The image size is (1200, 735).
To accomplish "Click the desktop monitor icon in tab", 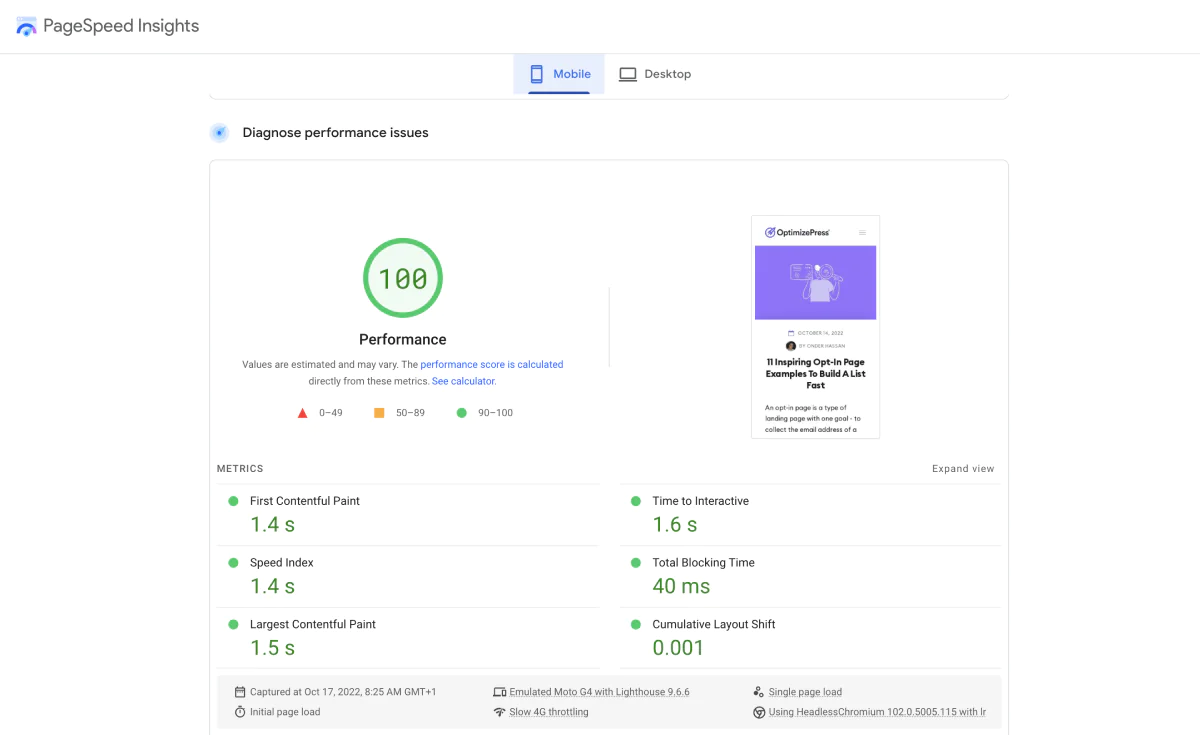I will pos(627,74).
